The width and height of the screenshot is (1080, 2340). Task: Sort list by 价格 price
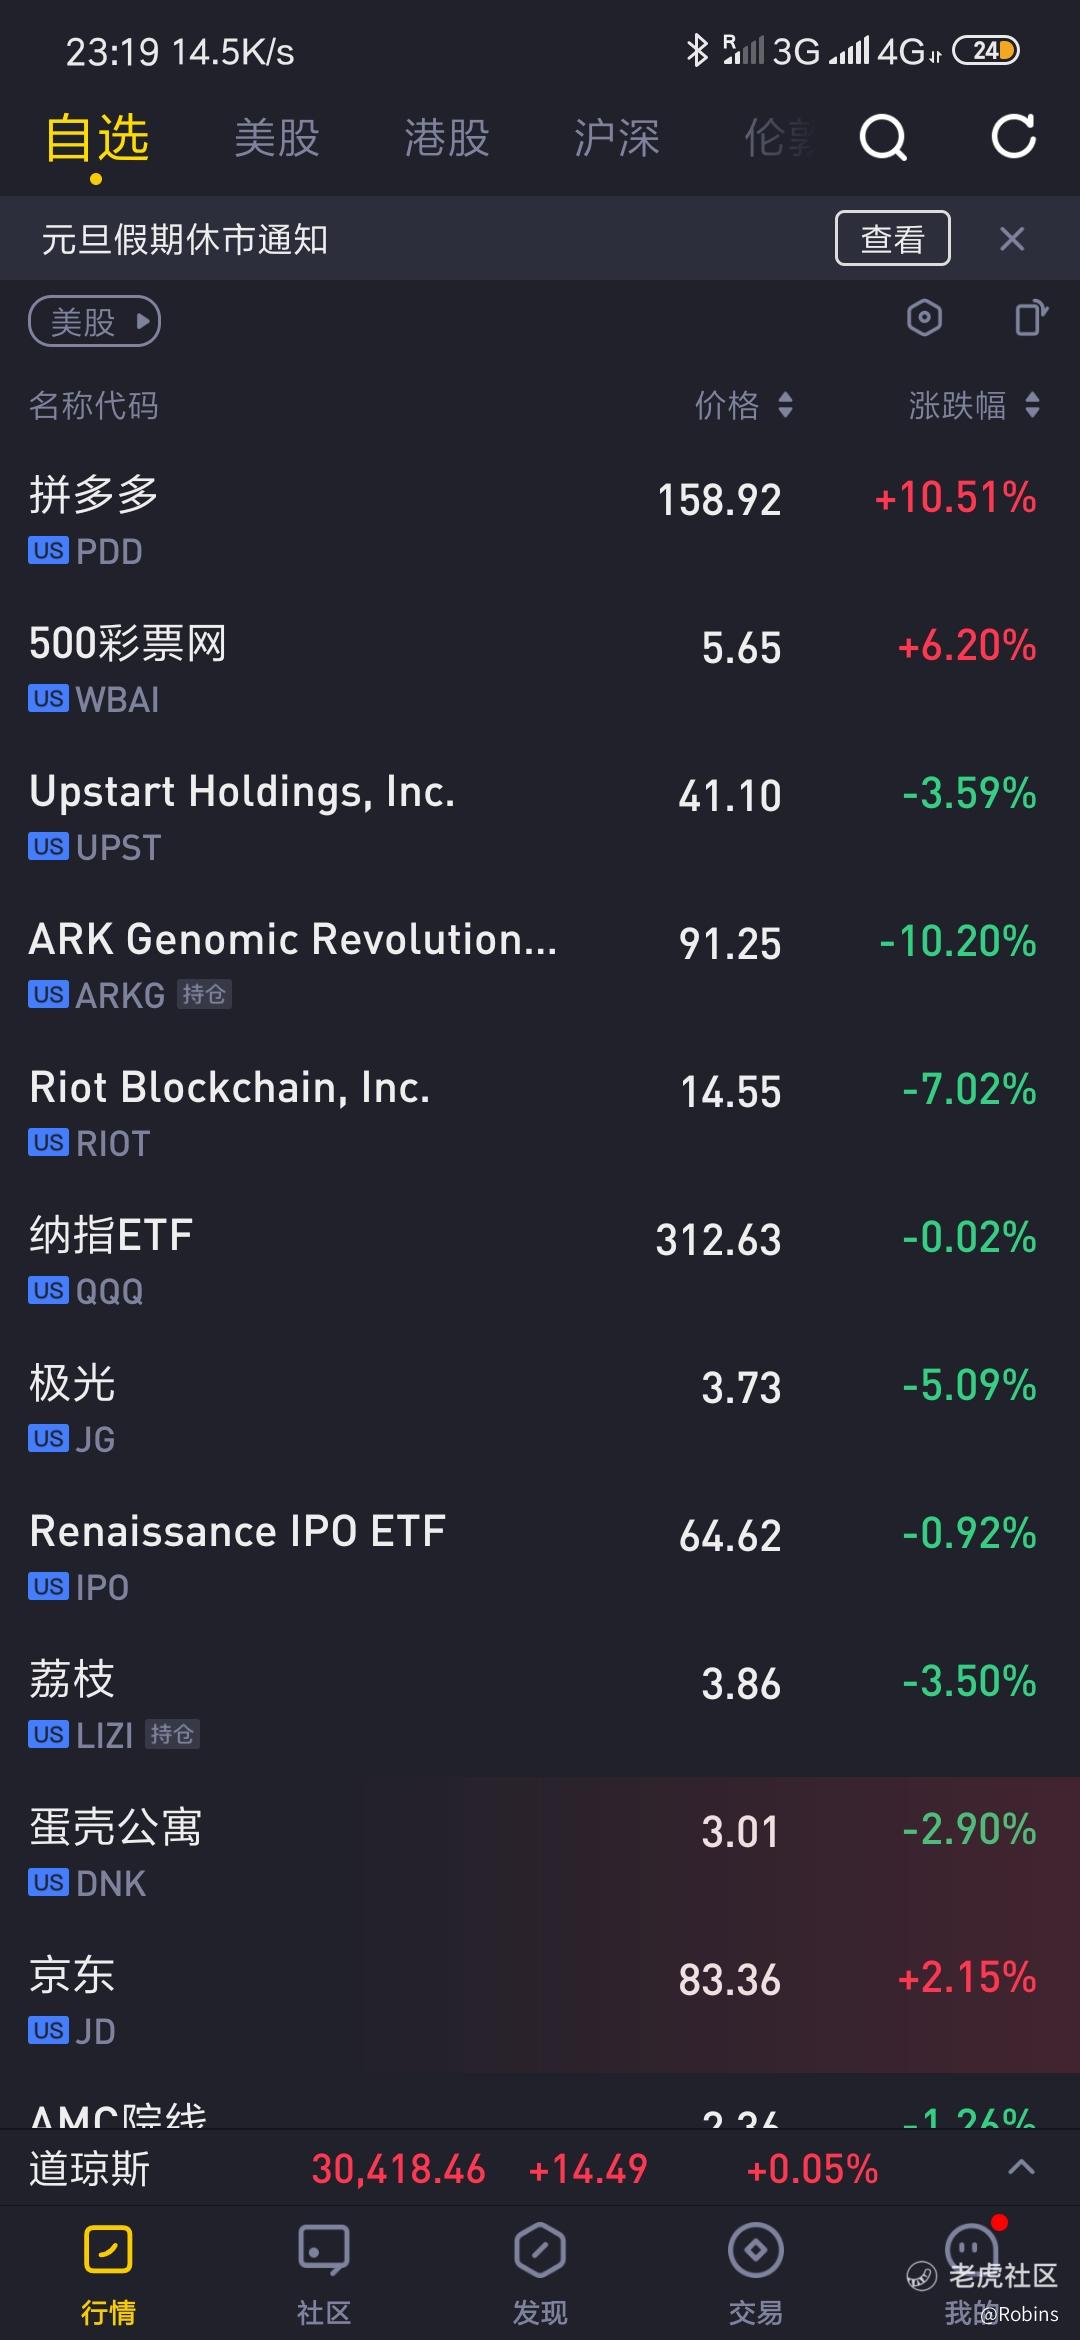coord(745,405)
